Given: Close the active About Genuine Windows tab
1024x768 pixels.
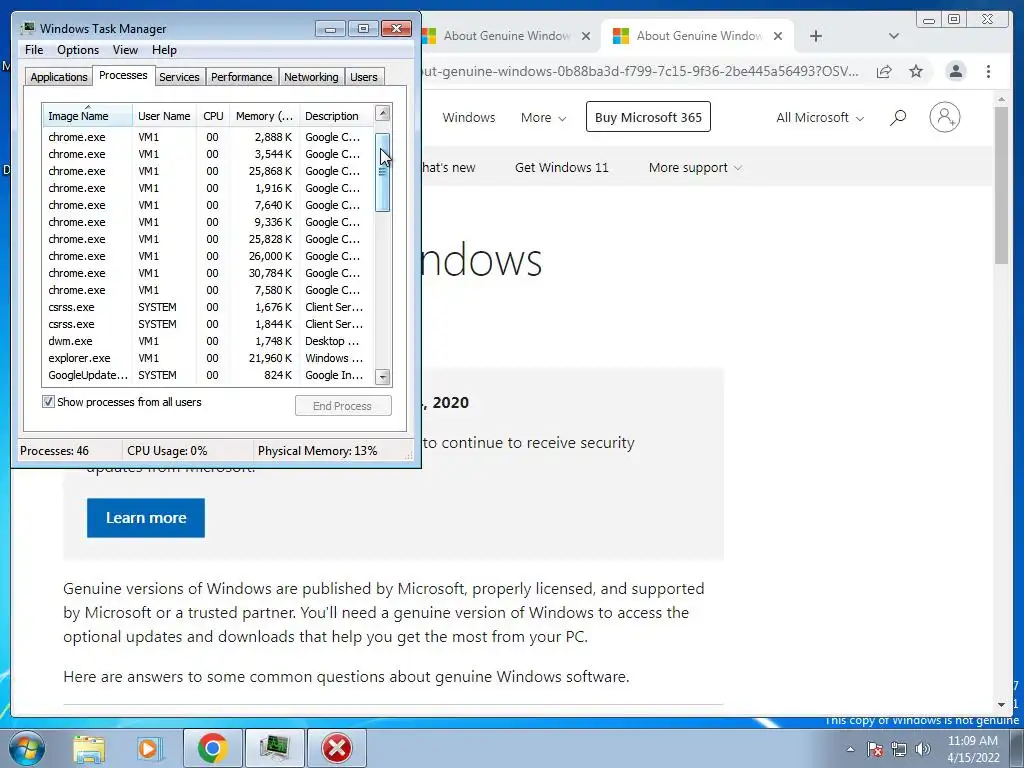Looking at the screenshot, I should click(x=778, y=36).
